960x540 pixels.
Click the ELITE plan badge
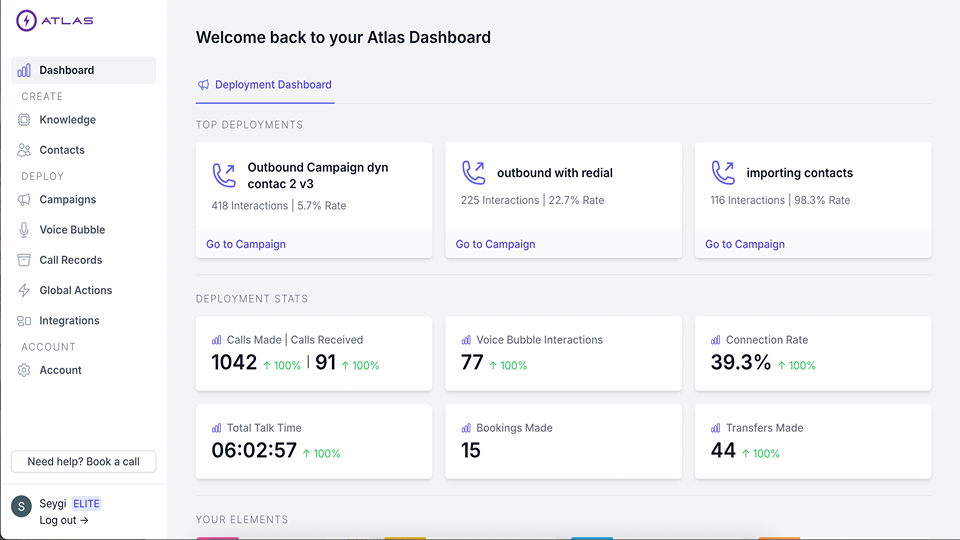(86, 504)
